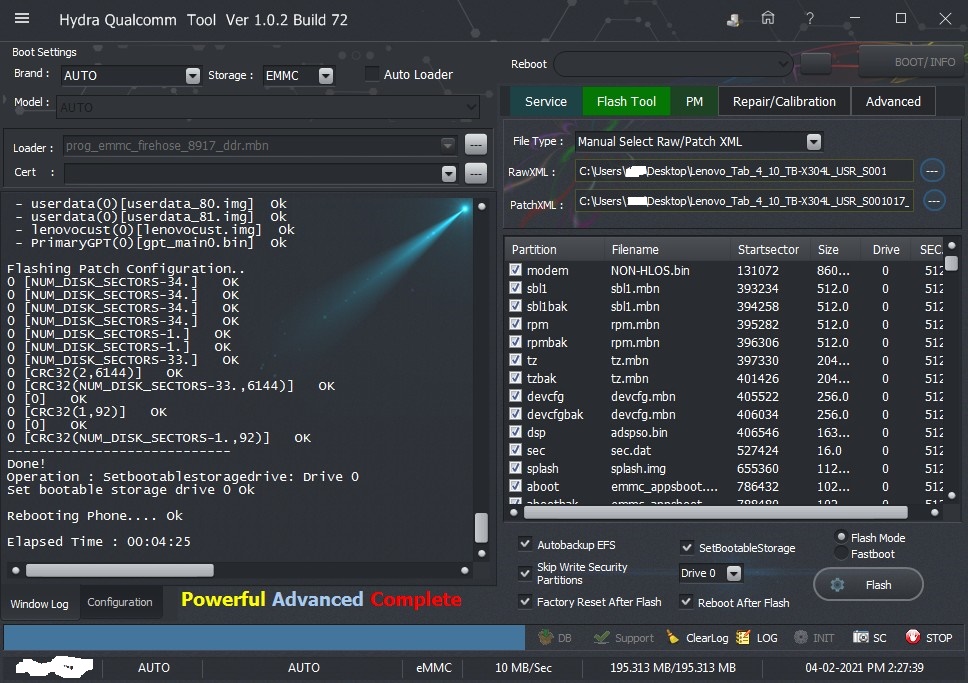This screenshot has height=683, width=968.
Task: Expand the Loader dropdown arrow
Action: click(x=448, y=145)
